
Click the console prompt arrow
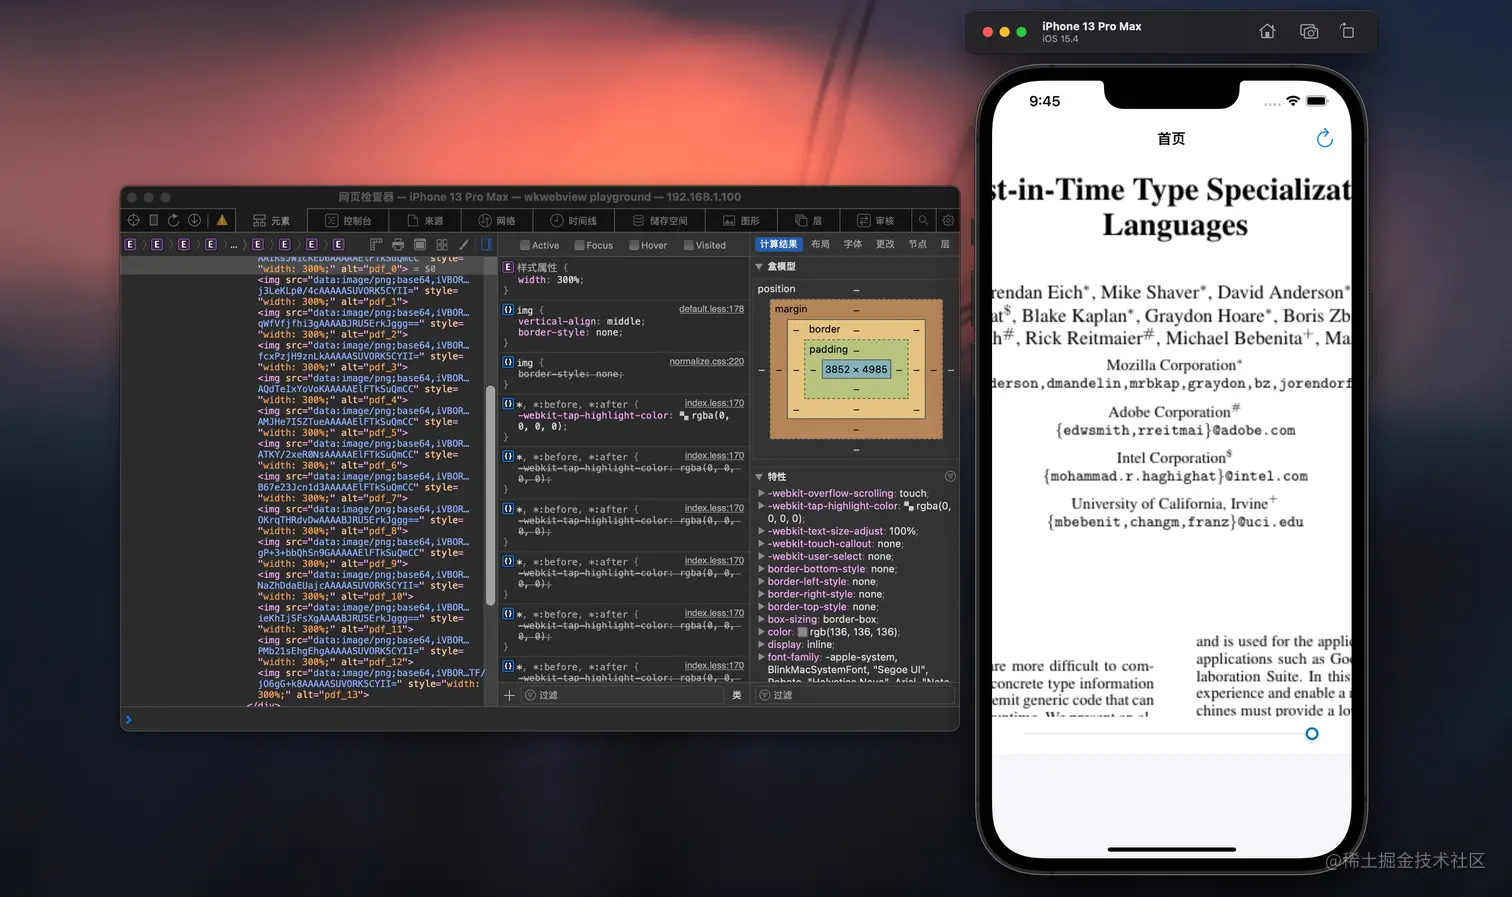[x=128, y=719]
